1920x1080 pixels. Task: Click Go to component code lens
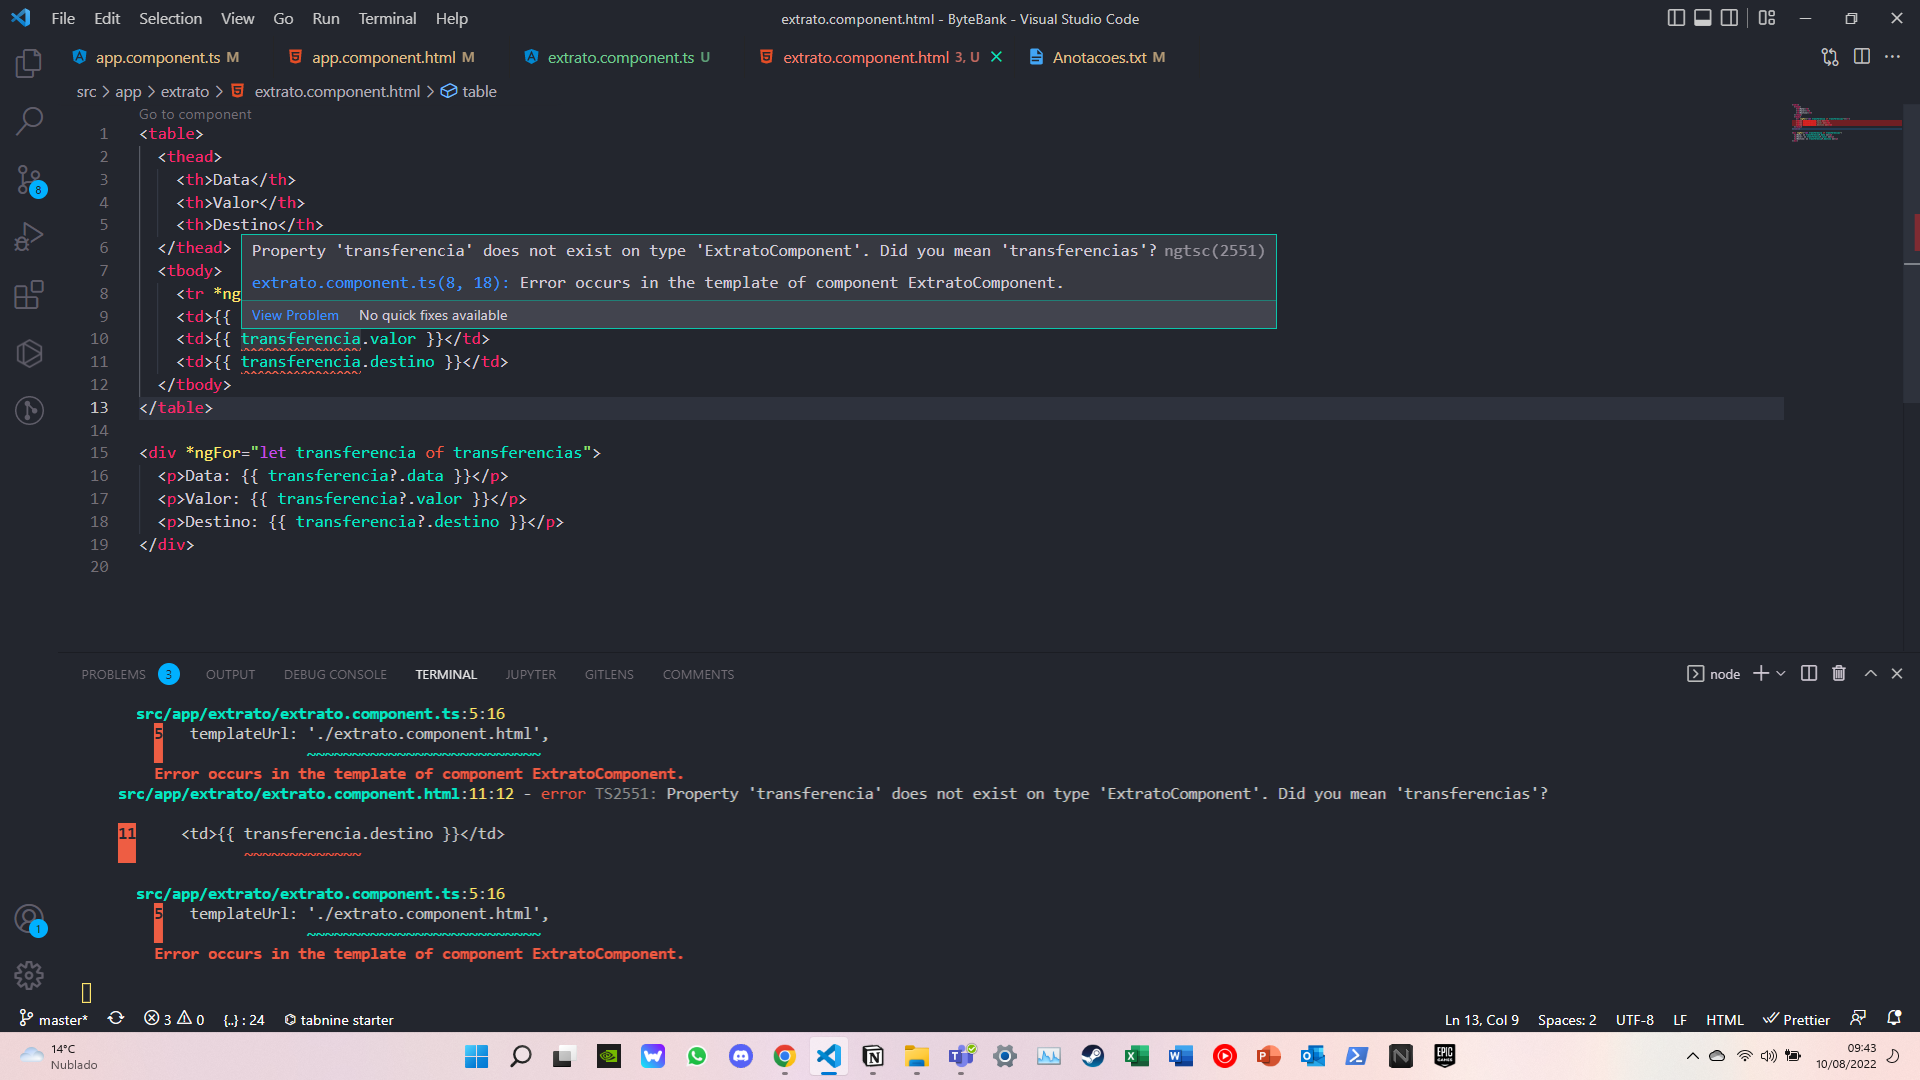click(x=195, y=114)
